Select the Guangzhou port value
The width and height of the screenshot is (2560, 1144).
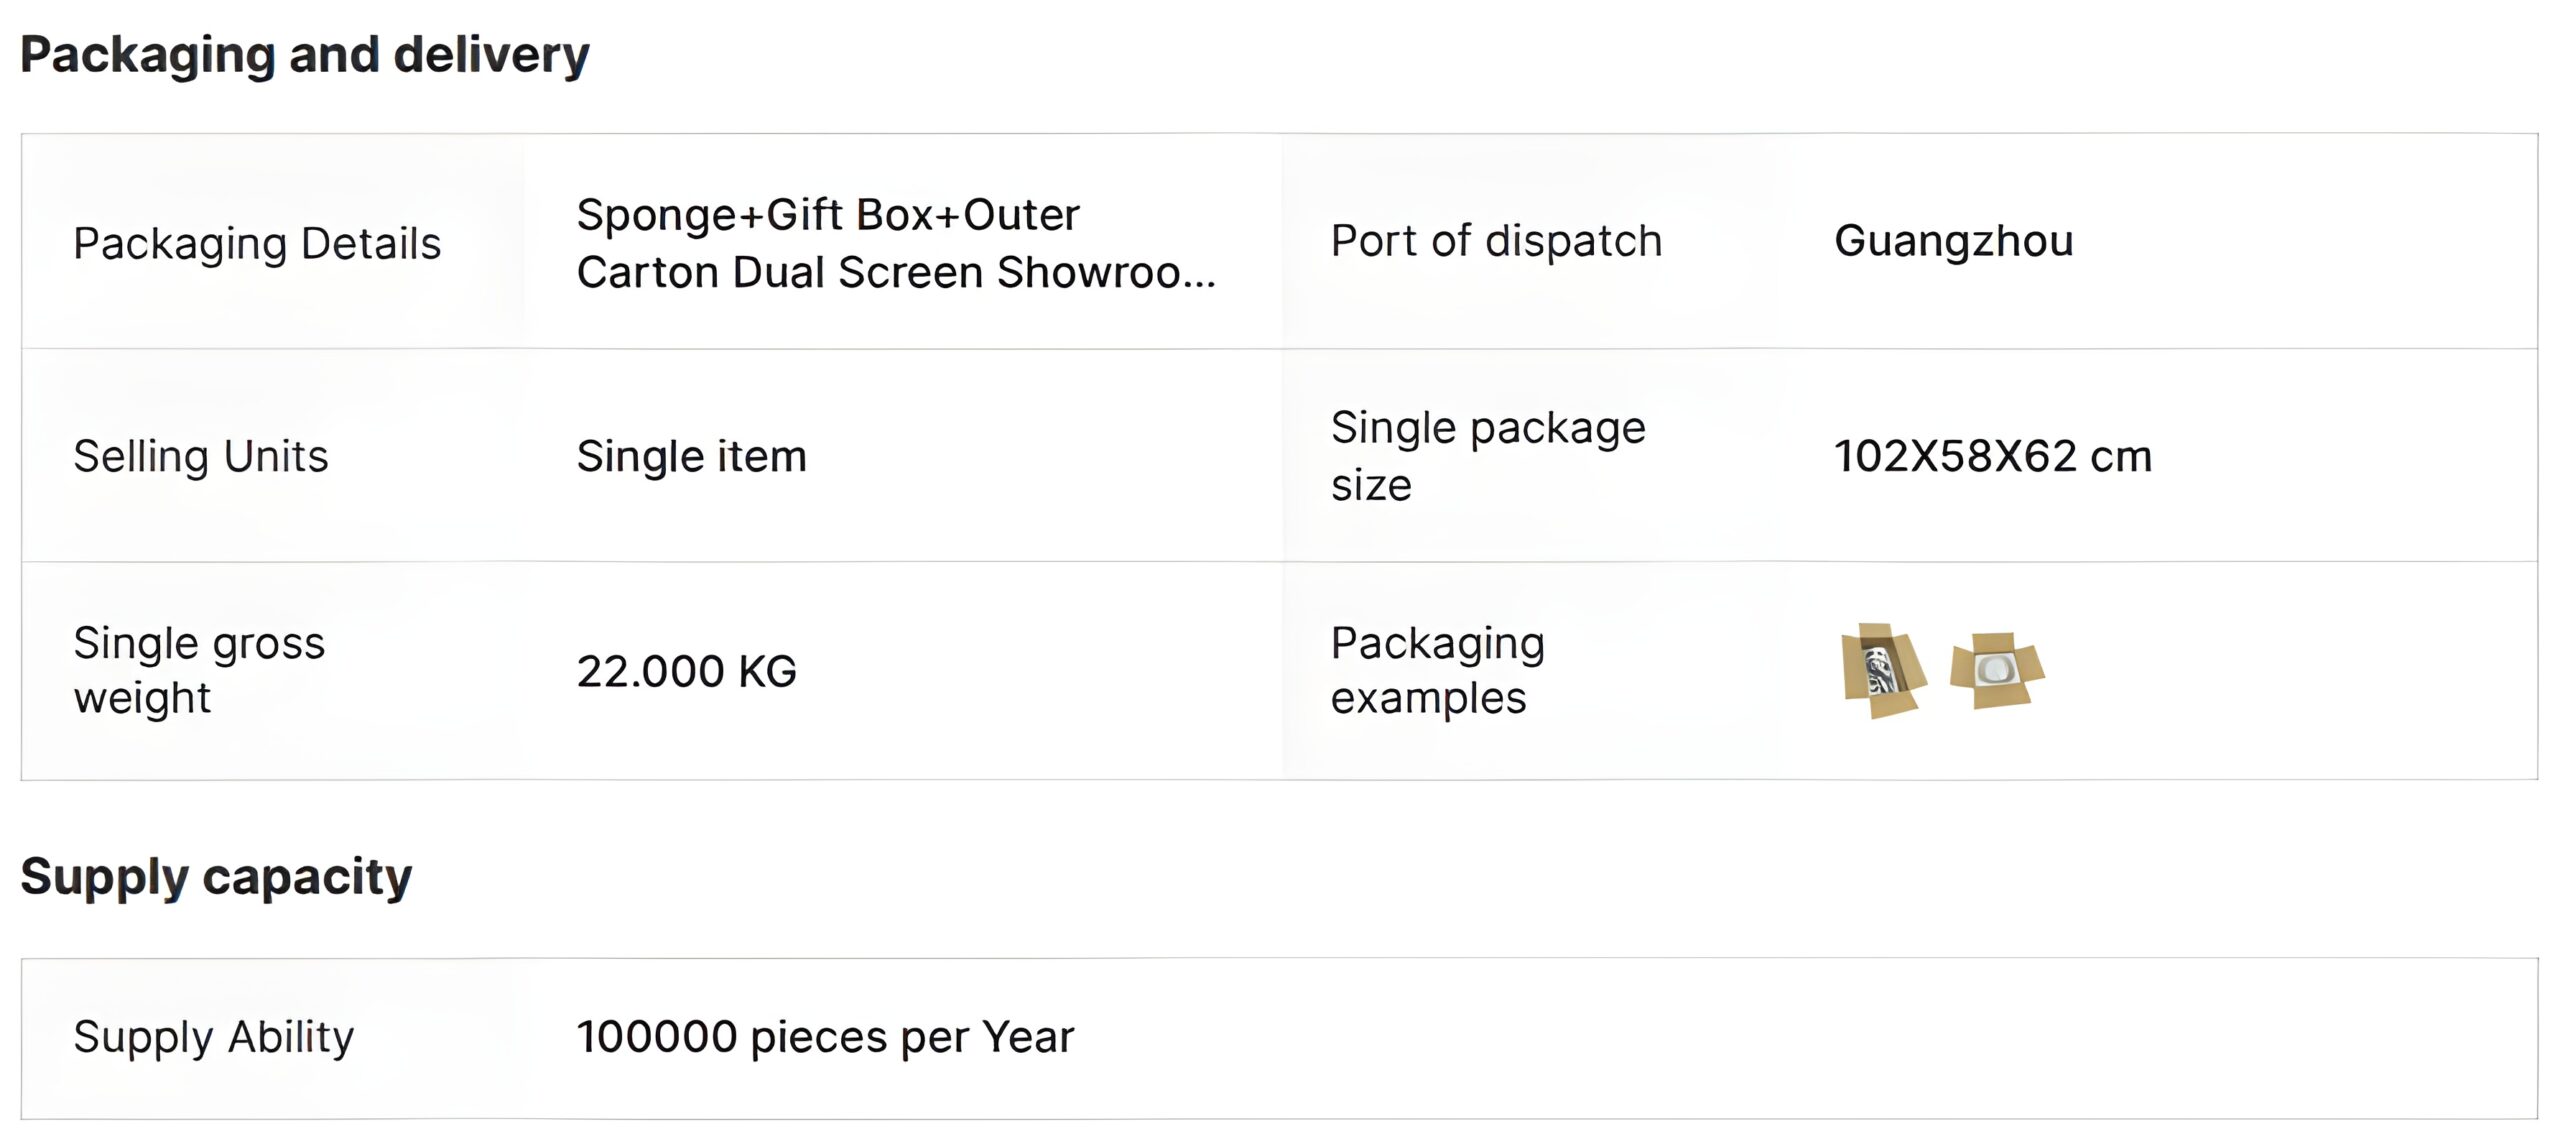coord(1953,241)
